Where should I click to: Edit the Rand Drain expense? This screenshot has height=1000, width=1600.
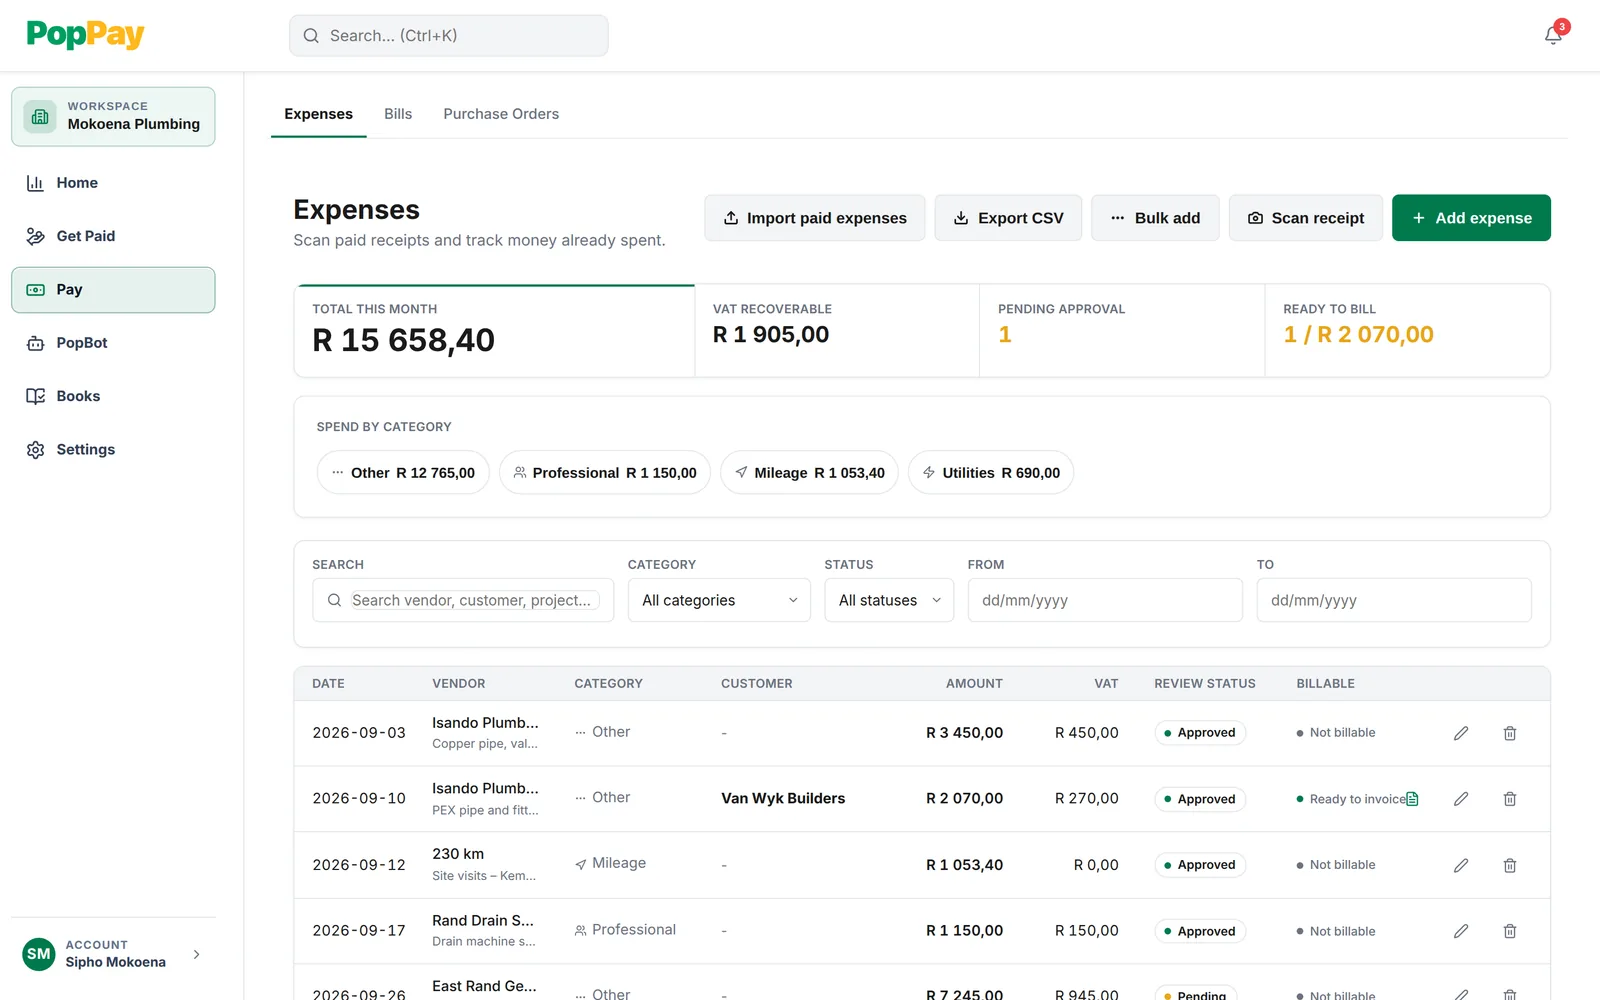tap(1461, 931)
